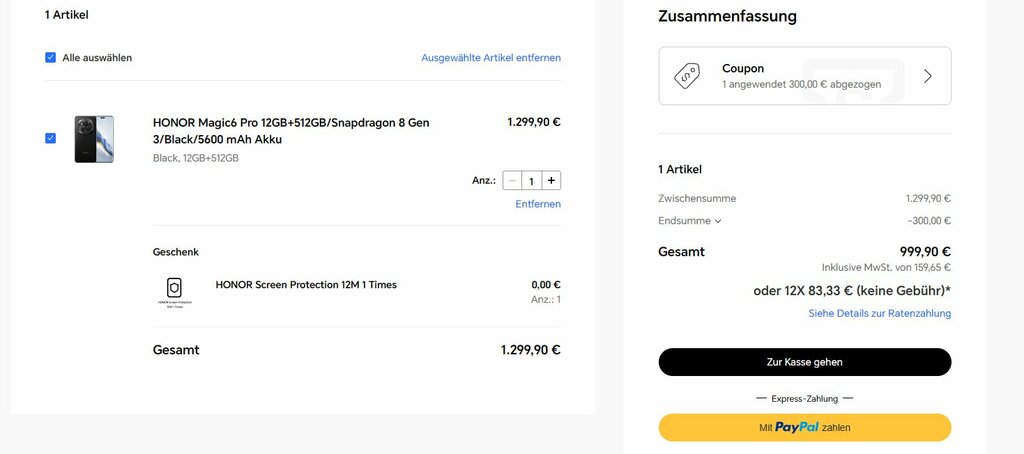Click the Black, 12GB+512GB variant text
Screen dimensions: 1024x454
coord(196,158)
